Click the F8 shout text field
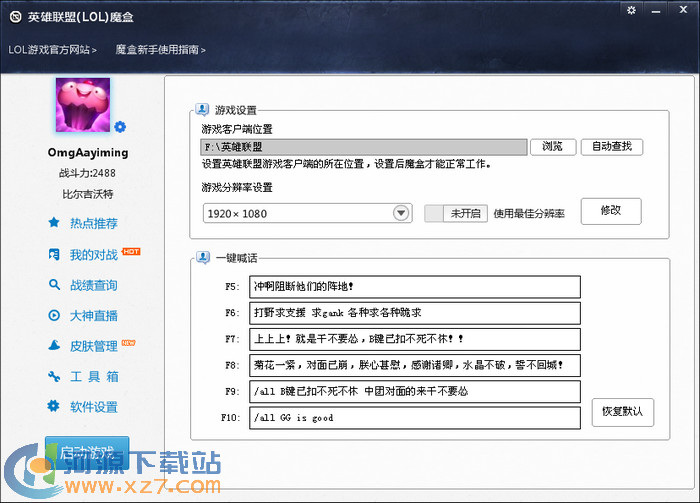Image resolution: width=700 pixels, height=503 pixels. 415,366
